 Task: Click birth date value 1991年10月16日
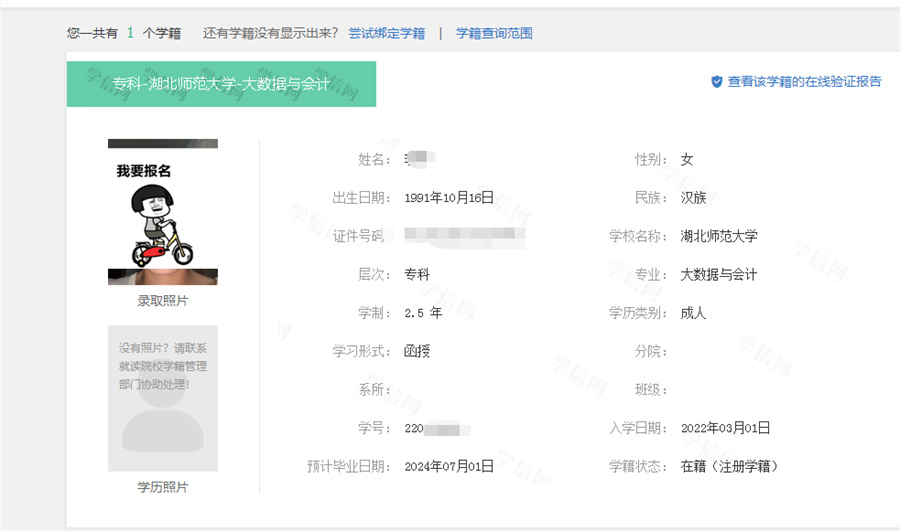(x=449, y=198)
